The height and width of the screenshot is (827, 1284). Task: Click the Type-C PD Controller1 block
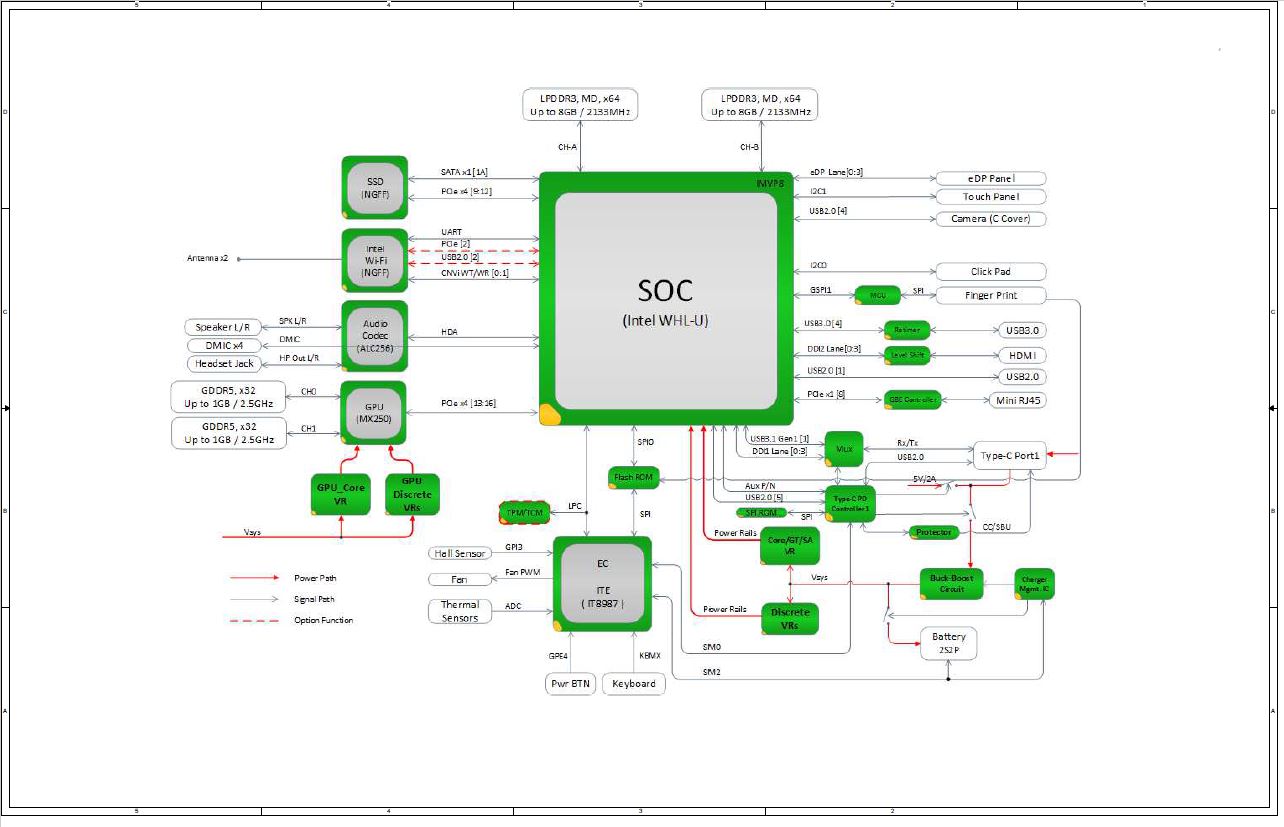(852, 503)
